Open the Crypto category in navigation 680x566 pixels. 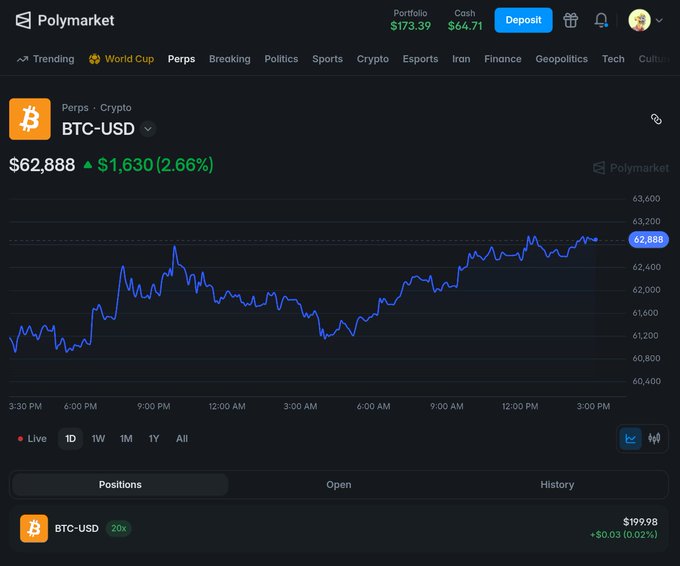coord(373,59)
